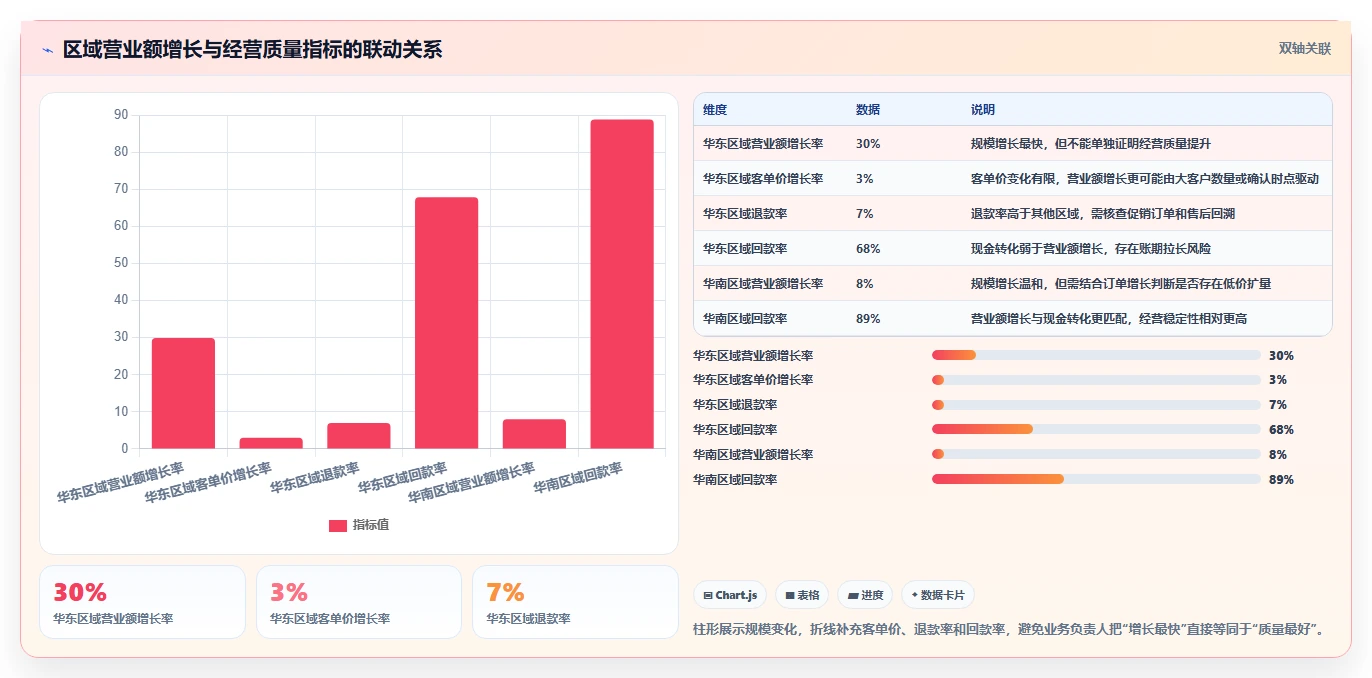Click table row cell 华东区域客单价增长率
Viewport: 1372px width, 678px height.
[x=763, y=179]
